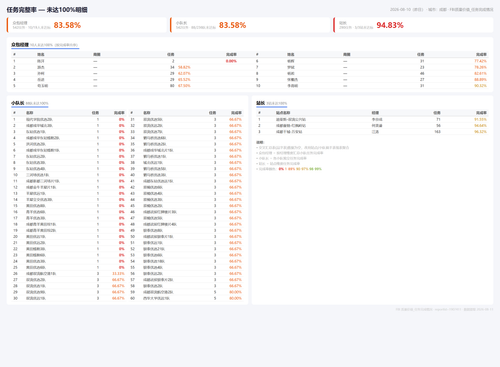The image size is (500, 367).
Task: Click the green 98-99% legend color sample
Action: [315, 169]
